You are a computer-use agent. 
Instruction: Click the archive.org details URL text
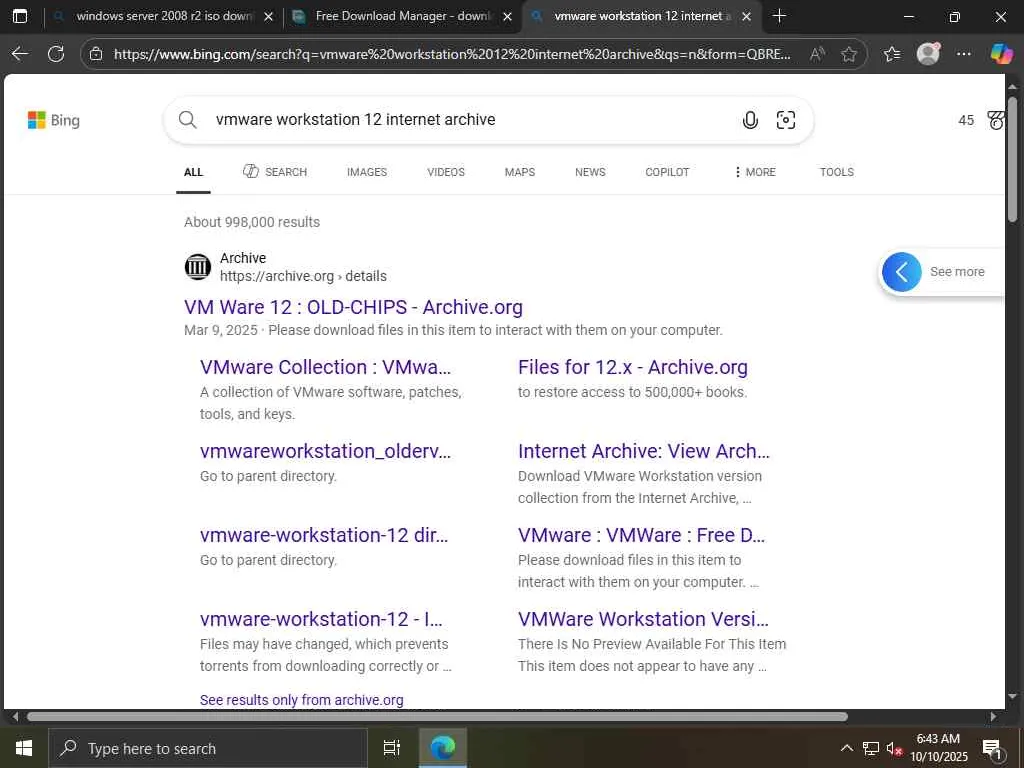click(x=303, y=276)
